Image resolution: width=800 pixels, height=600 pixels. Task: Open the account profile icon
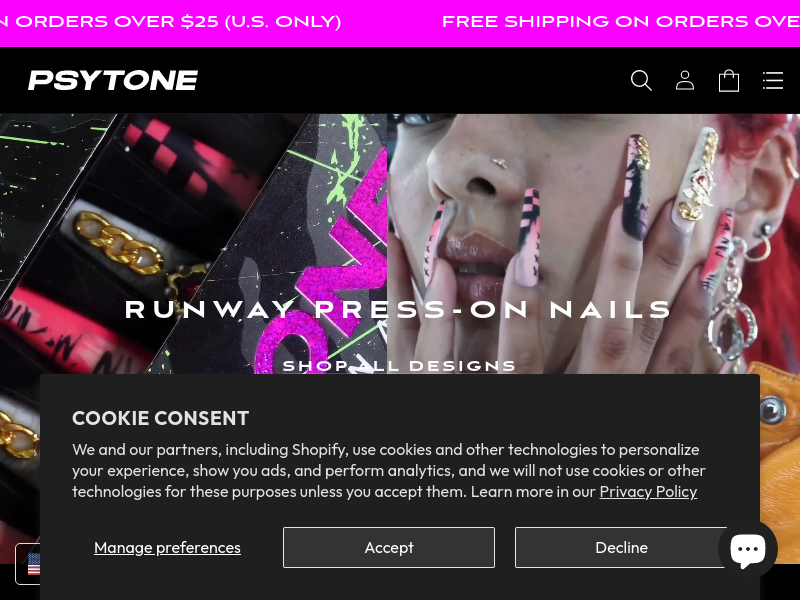coord(685,81)
